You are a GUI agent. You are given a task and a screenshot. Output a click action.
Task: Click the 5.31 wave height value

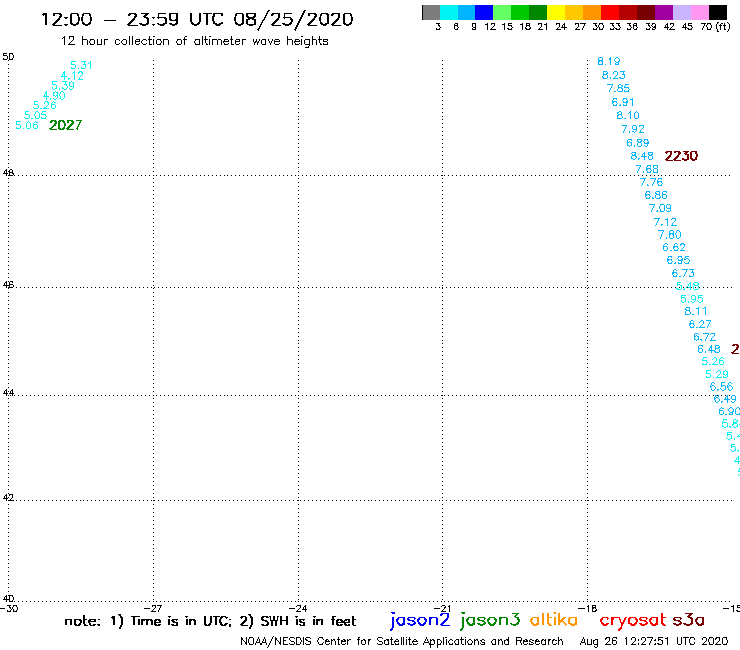pos(81,65)
